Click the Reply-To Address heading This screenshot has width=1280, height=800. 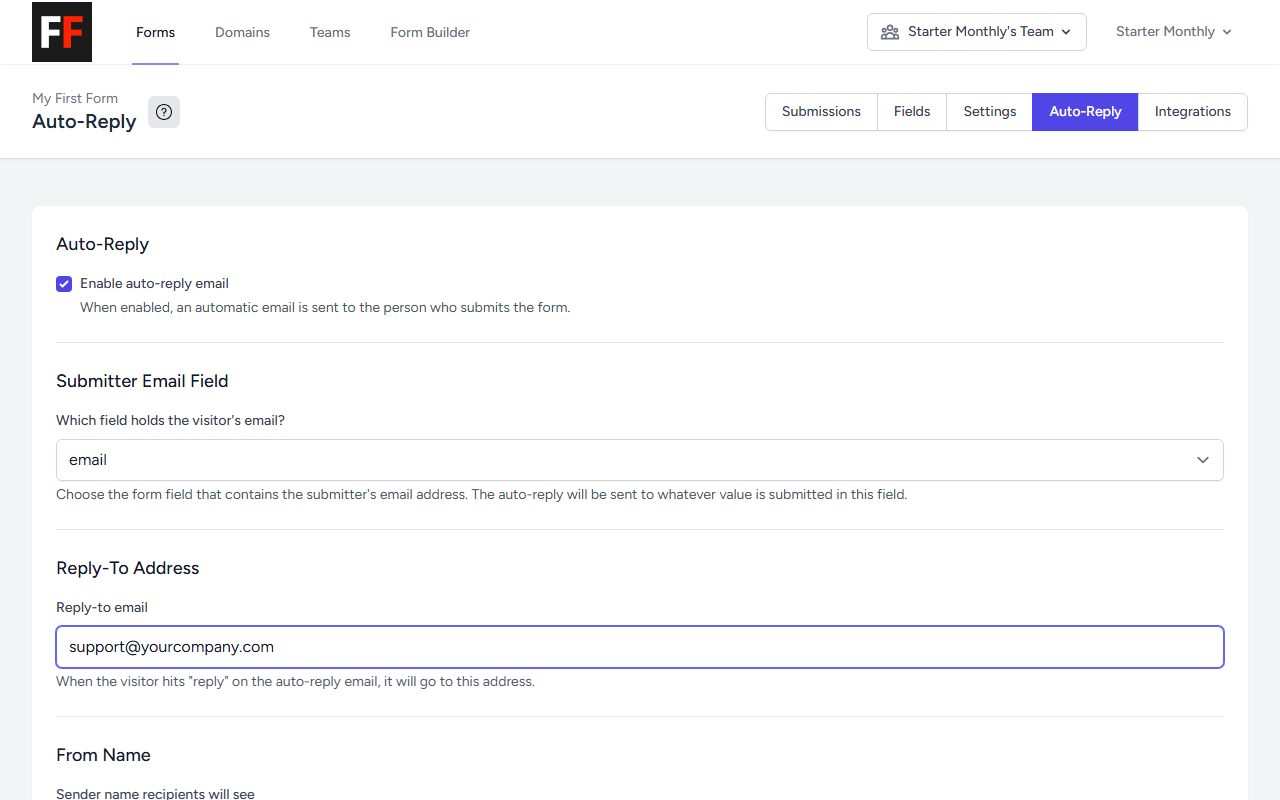coord(128,568)
